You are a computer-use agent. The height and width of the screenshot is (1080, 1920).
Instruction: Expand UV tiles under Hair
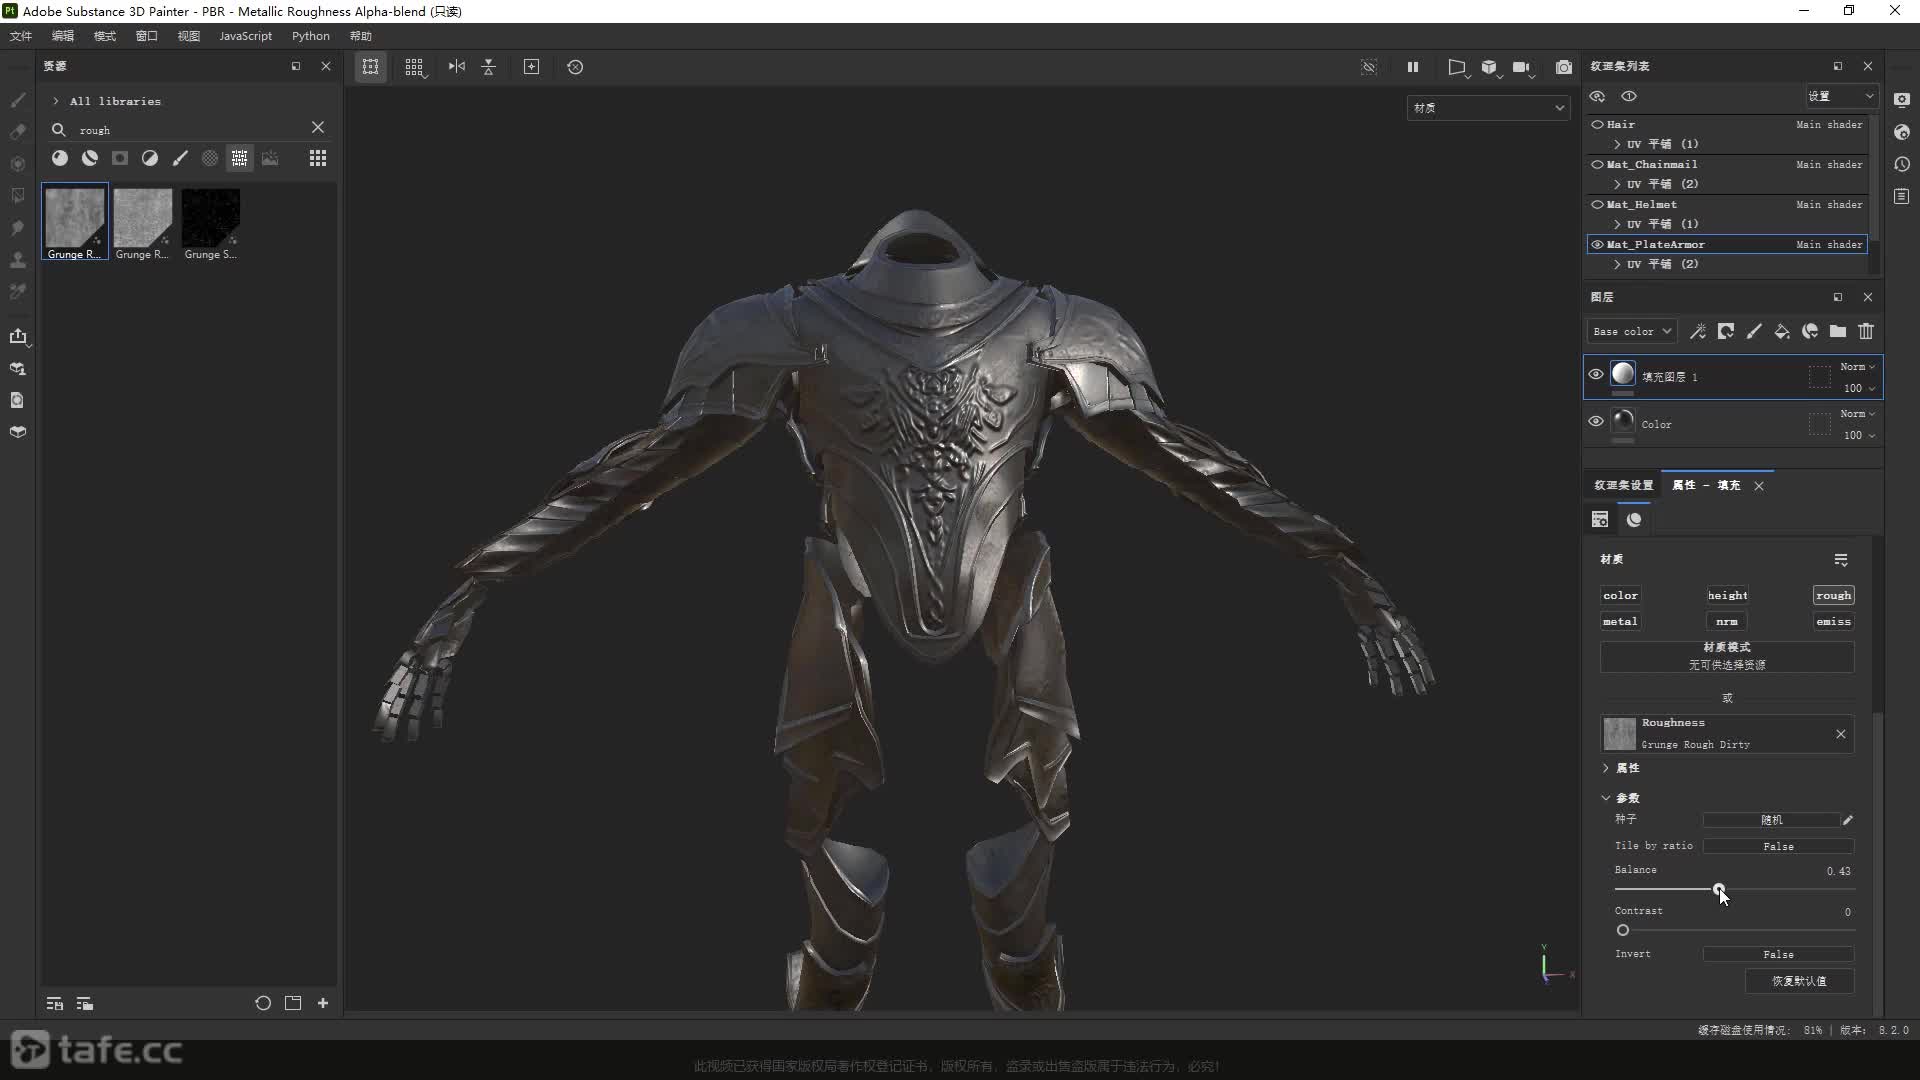click(1617, 144)
